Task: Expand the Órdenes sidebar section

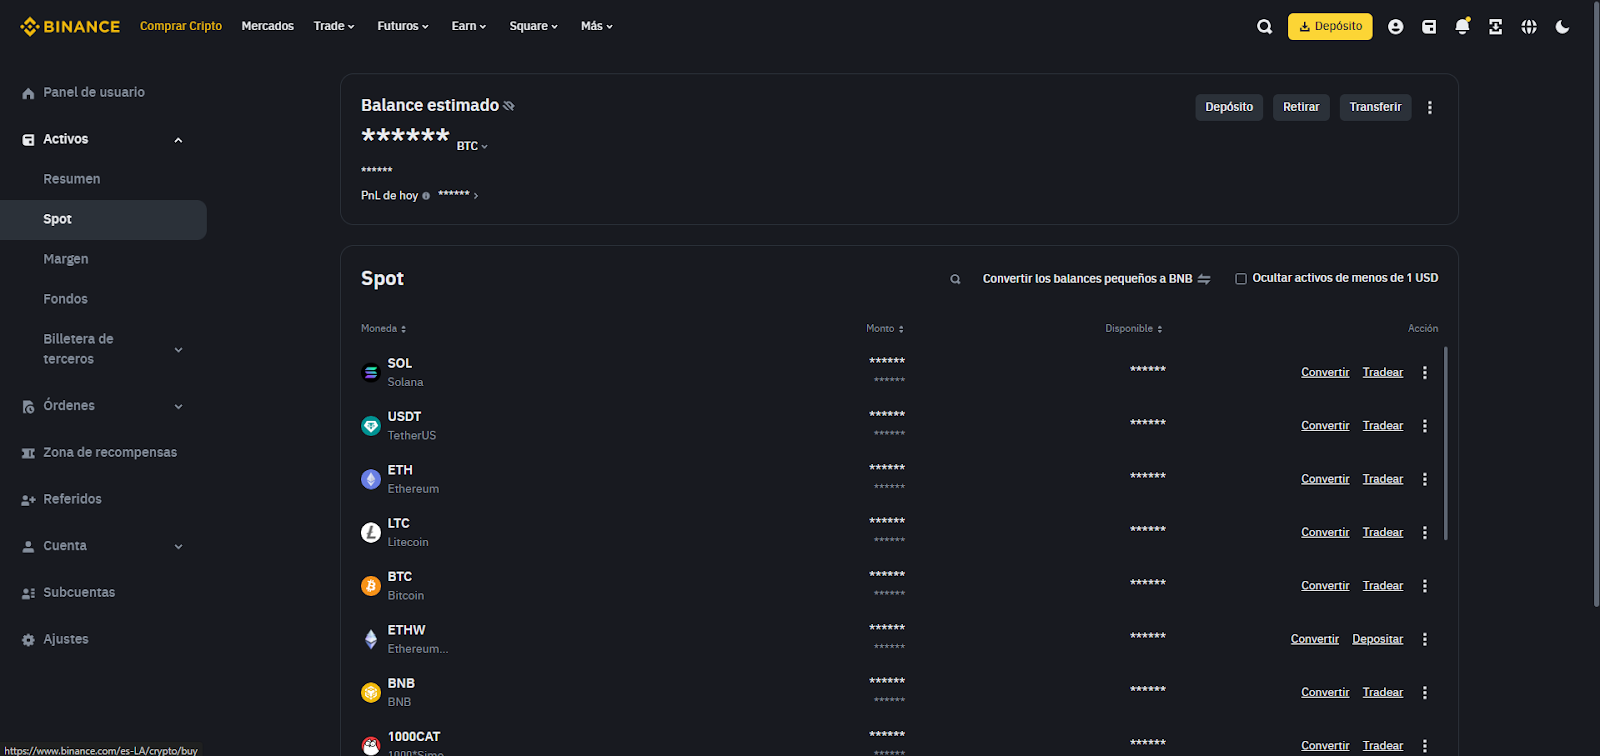Action: point(178,406)
